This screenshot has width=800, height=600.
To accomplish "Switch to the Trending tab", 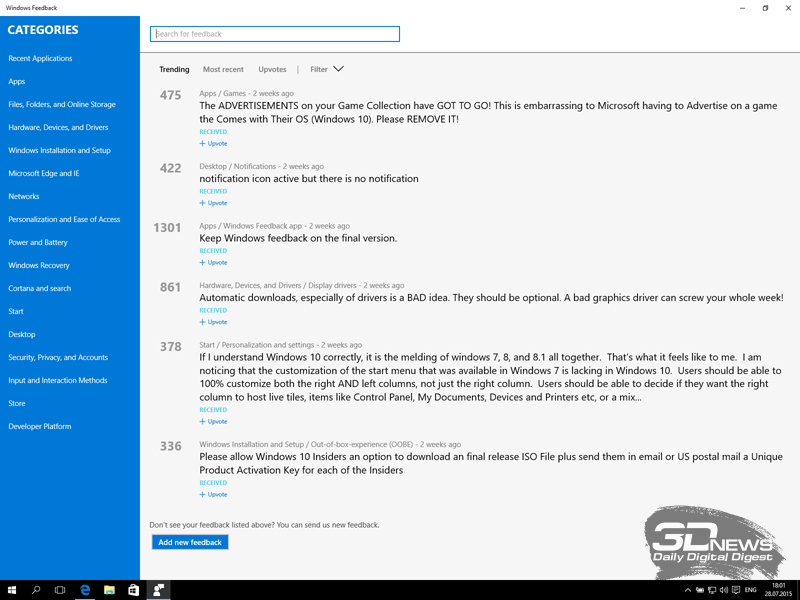I will (x=174, y=69).
